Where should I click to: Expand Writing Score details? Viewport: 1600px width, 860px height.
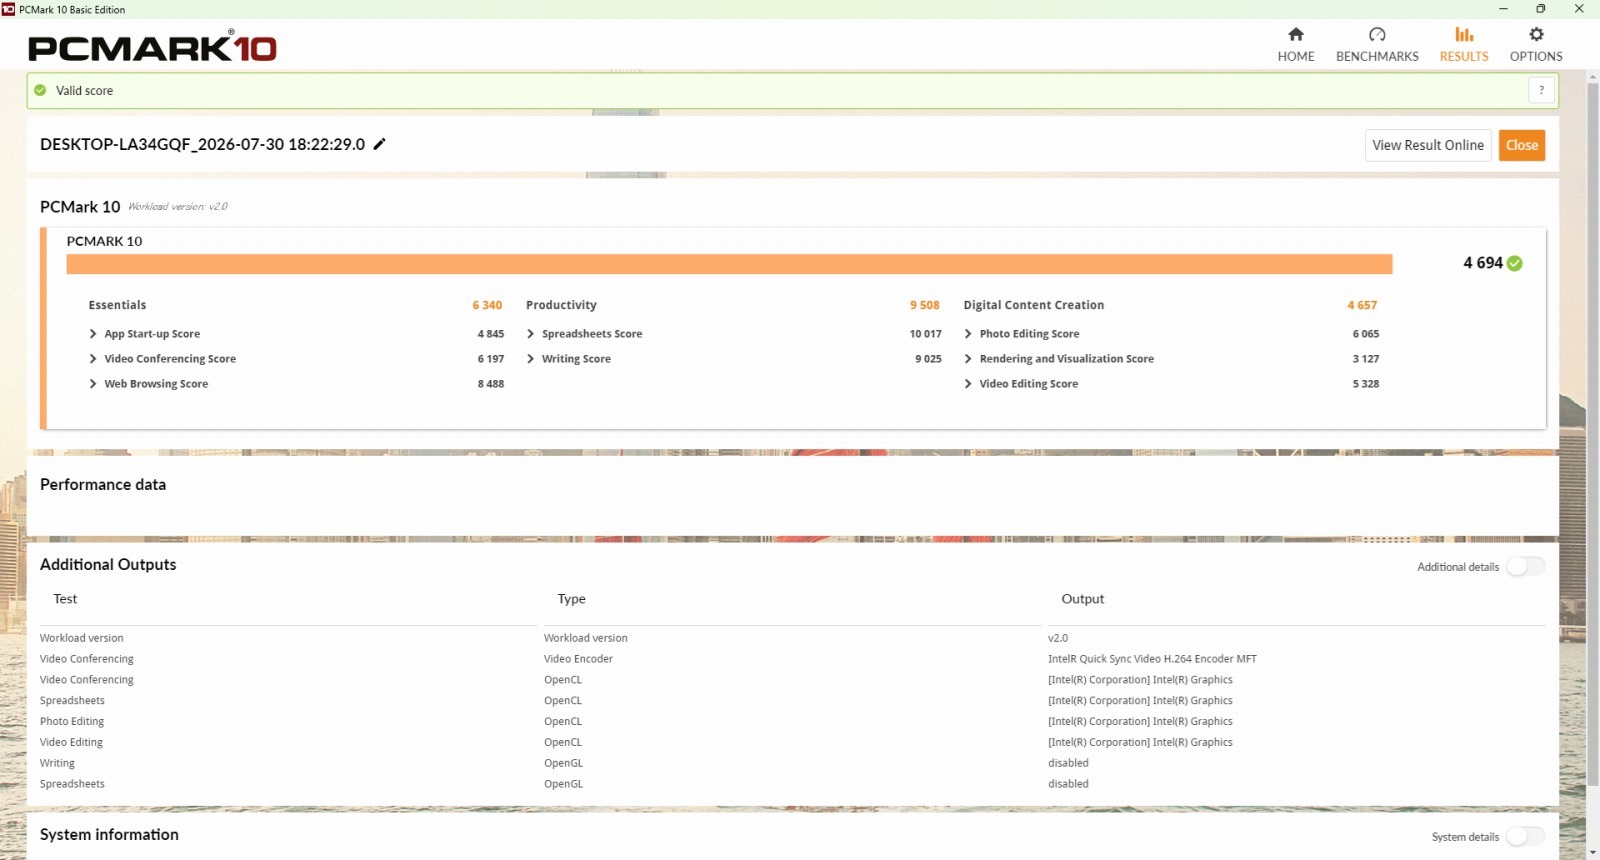click(531, 359)
